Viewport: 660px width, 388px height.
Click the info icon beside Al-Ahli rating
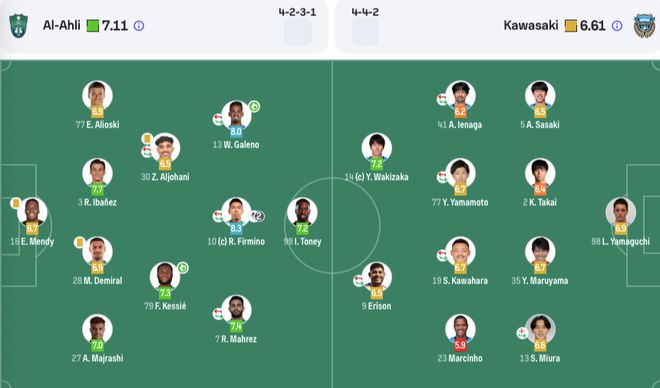click(139, 26)
